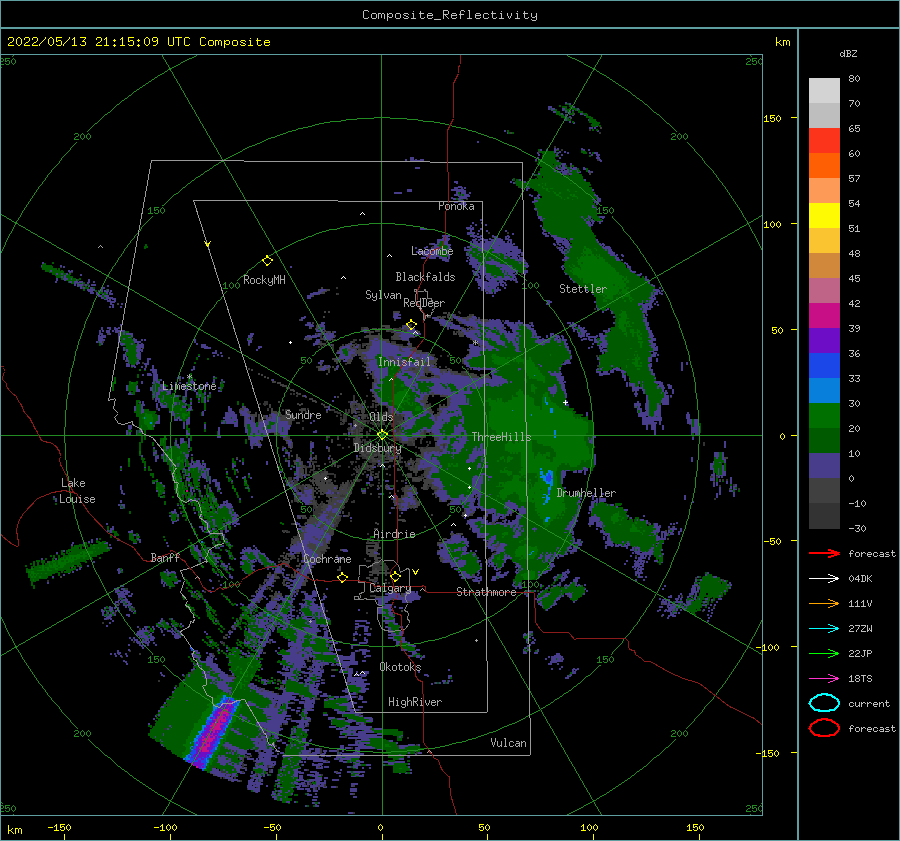Viewport: 900px width, 841px height.
Task: Select the Okotoks label
Action: [x=400, y=667]
